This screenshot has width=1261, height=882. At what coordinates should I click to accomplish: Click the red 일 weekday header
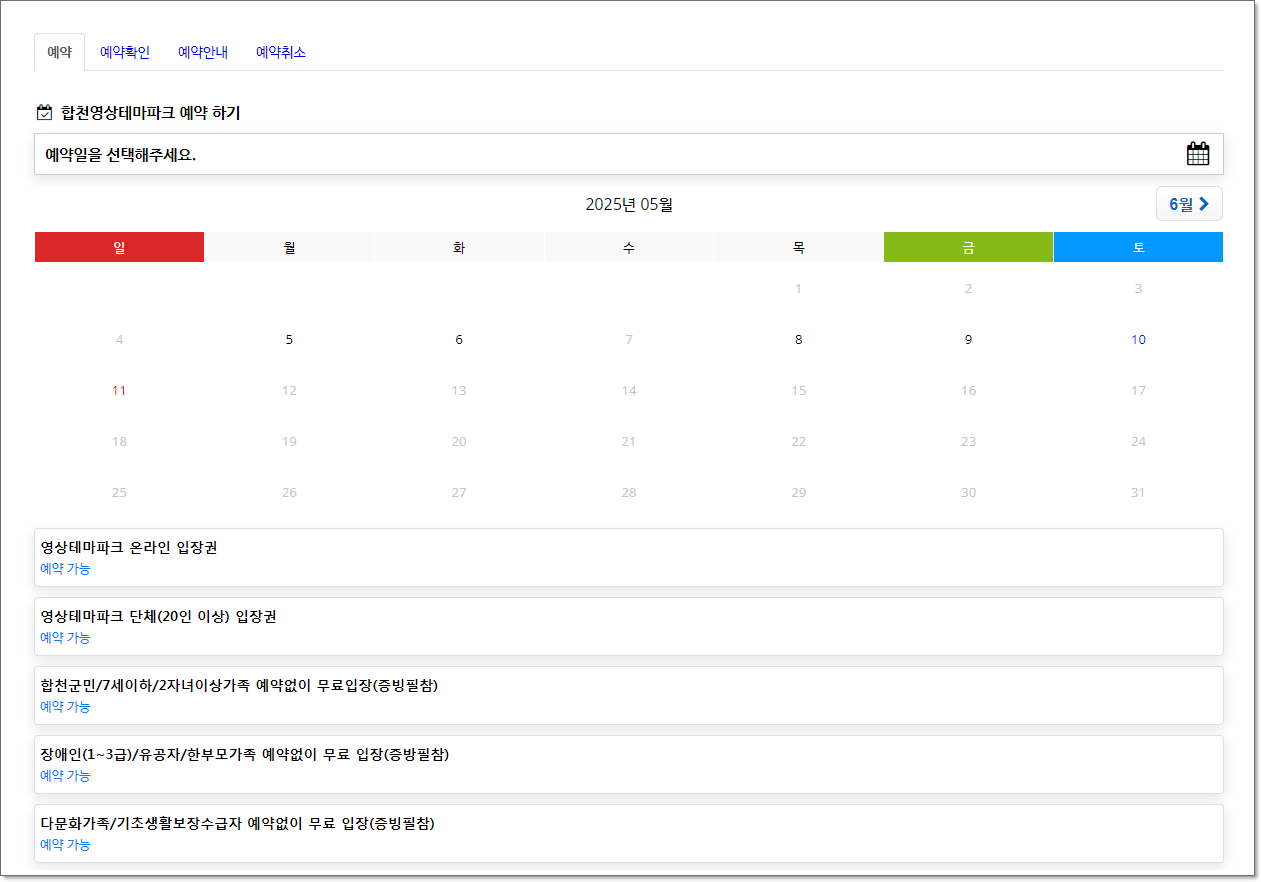pyautogui.click(x=119, y=247)
